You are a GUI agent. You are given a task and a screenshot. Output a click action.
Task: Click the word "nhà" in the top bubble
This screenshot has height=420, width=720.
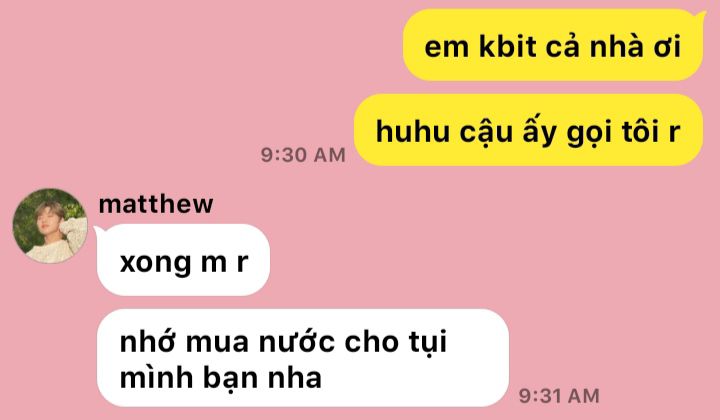(x=617, y=46)
